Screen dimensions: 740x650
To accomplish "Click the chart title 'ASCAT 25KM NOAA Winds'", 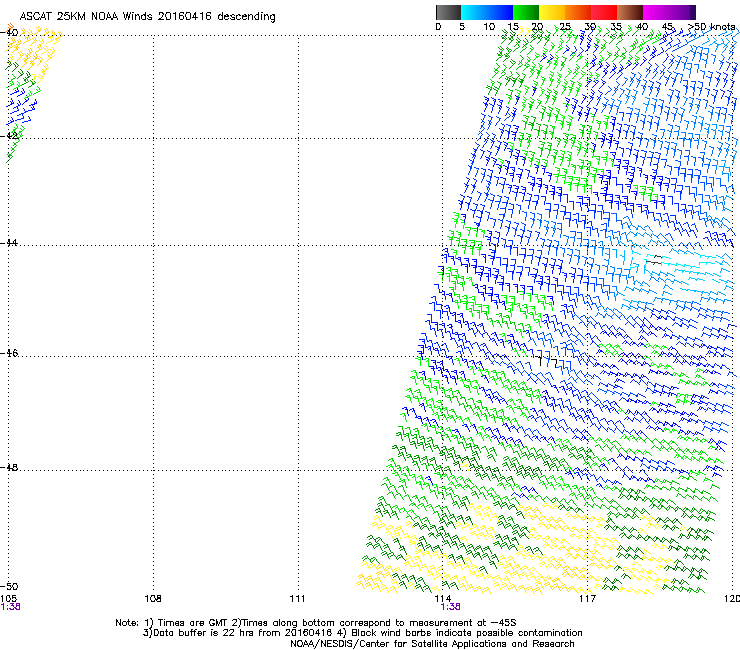I will tap(86, 16).
